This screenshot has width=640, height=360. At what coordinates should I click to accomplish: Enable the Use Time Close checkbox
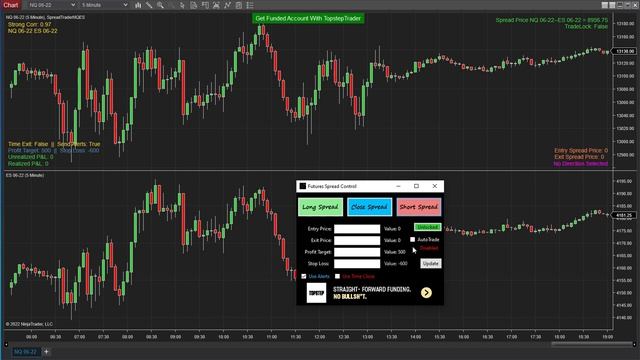[x=337, y=276]
